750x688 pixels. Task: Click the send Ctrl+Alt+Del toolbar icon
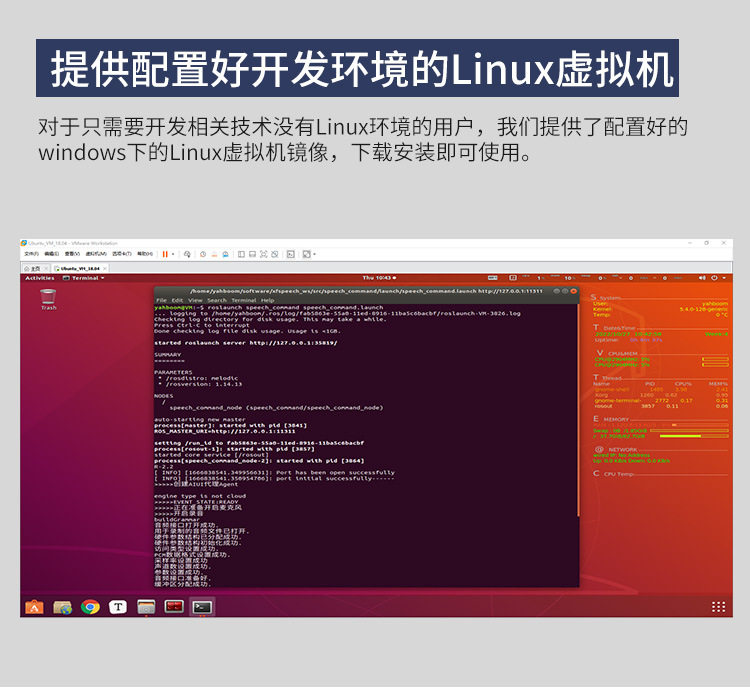187,254
